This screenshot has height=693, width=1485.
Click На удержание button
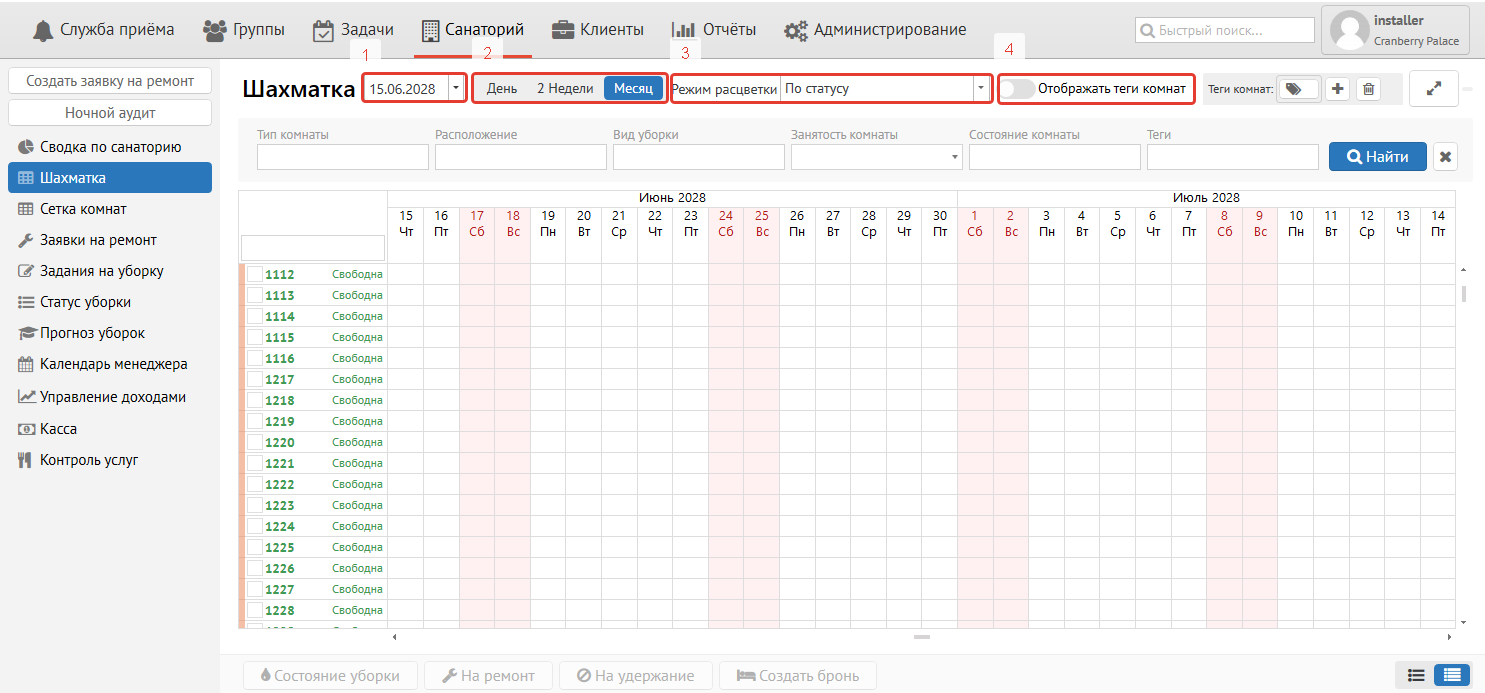[x=636, y=676]
